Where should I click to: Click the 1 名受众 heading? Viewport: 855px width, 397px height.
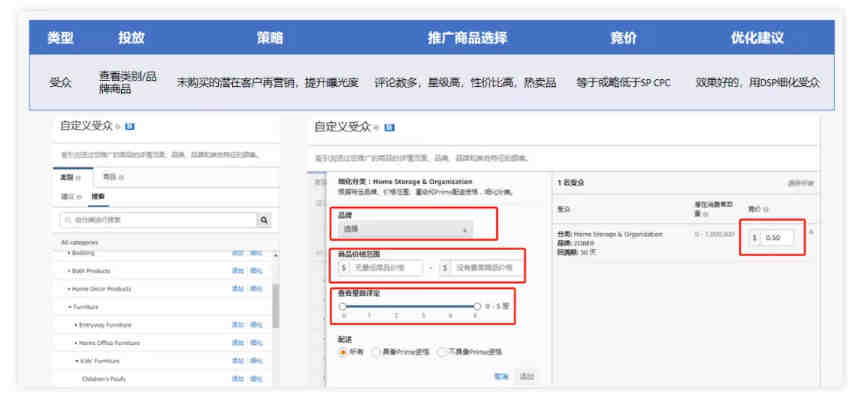571,183
